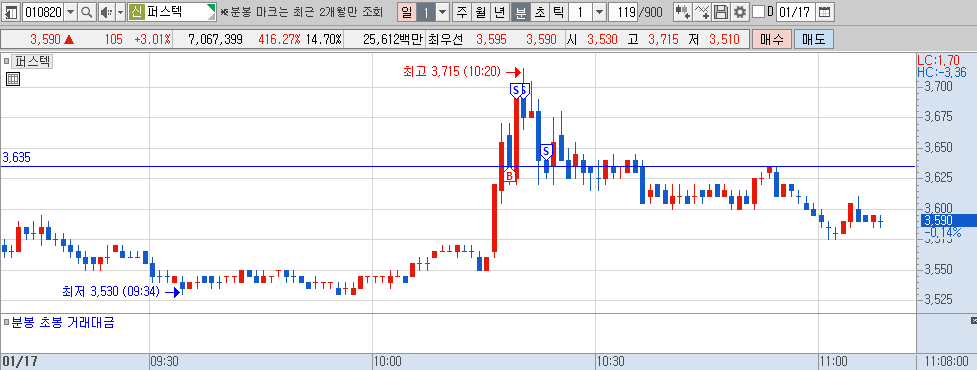Image resolution: width=977 pixels, height=370 pixels.
Task: Select the 틱 tick chart period
Action: pyautogui.click(x=559, y=12)
